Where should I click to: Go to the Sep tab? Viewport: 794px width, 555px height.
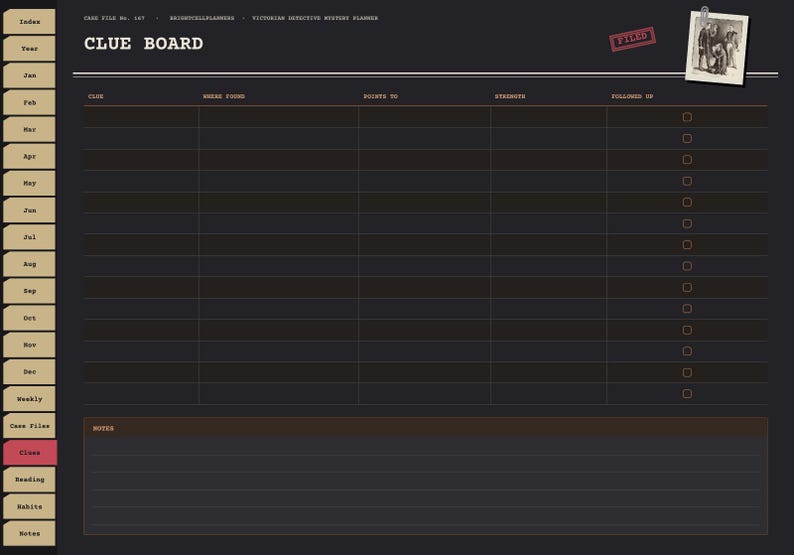tap(29, 291)
